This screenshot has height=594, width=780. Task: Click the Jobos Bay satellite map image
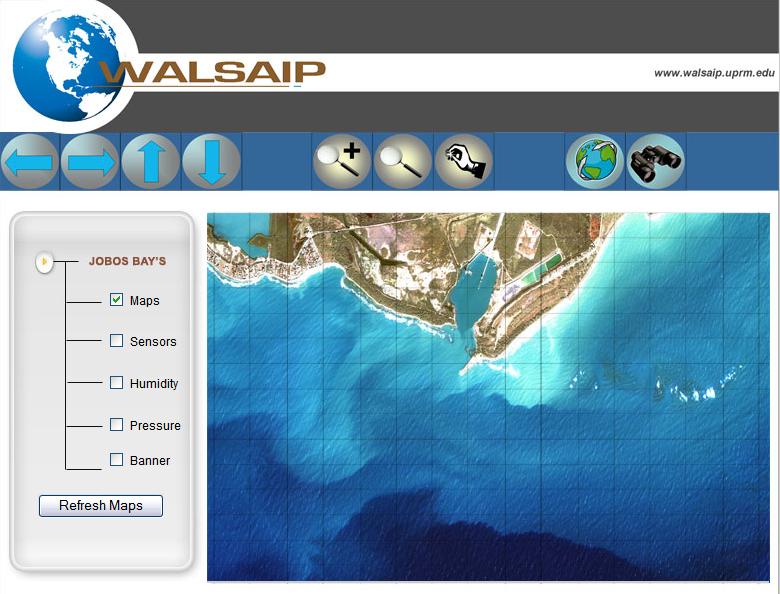[488, 397]
